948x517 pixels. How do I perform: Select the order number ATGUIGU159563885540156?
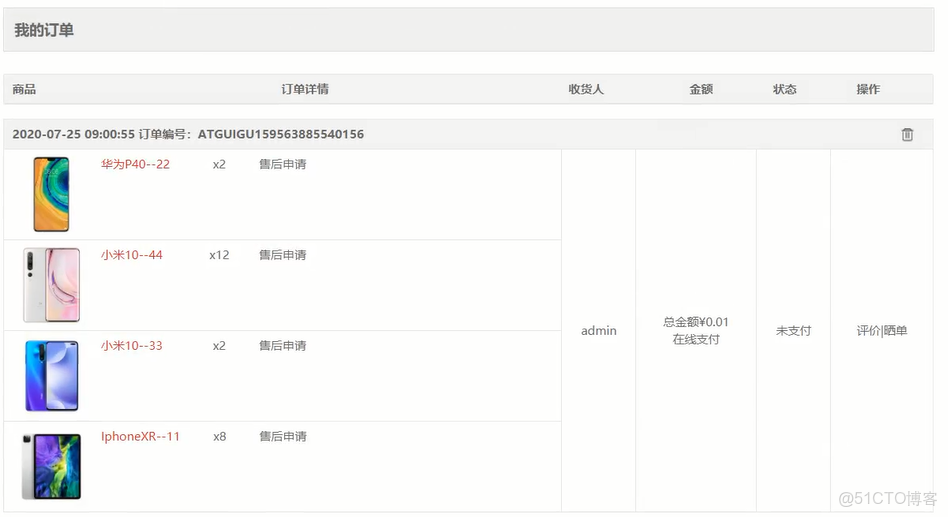(x=281, y=134)
